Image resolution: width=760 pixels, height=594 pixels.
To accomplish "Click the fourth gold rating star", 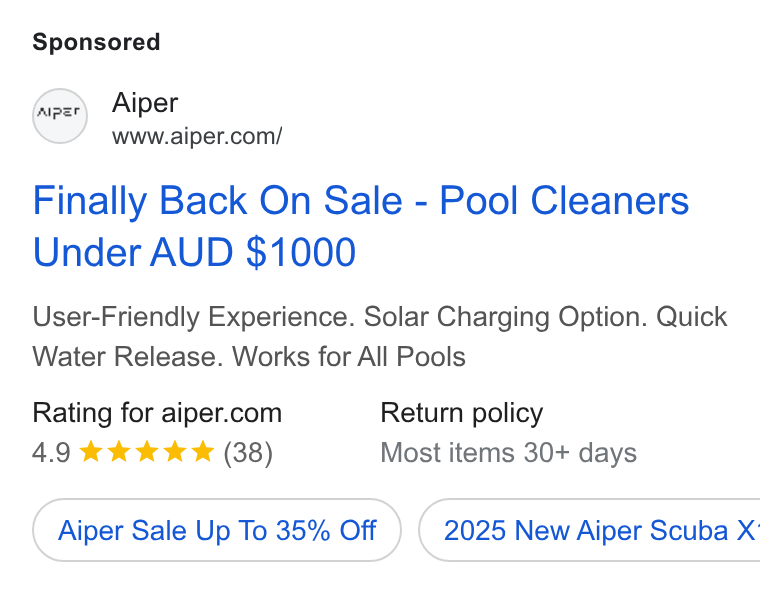I will tap(175, 452).
